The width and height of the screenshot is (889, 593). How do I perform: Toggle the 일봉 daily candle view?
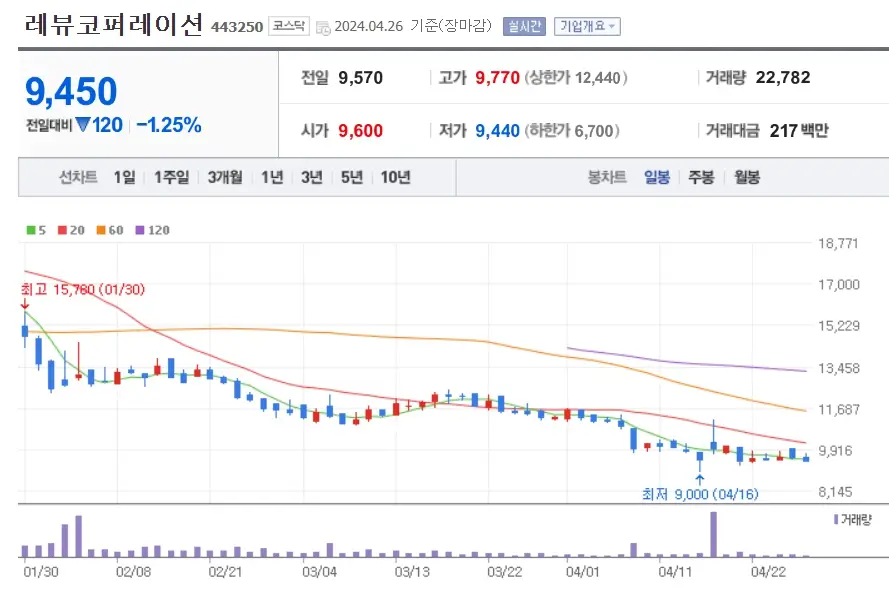click(x=655, y=176)
